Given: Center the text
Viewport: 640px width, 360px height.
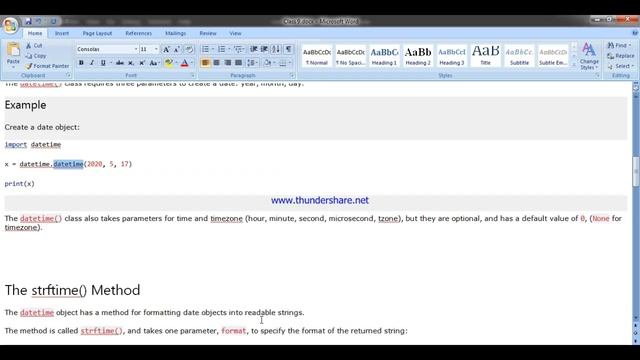Looking at the screenshot, I should click(216, 63).
